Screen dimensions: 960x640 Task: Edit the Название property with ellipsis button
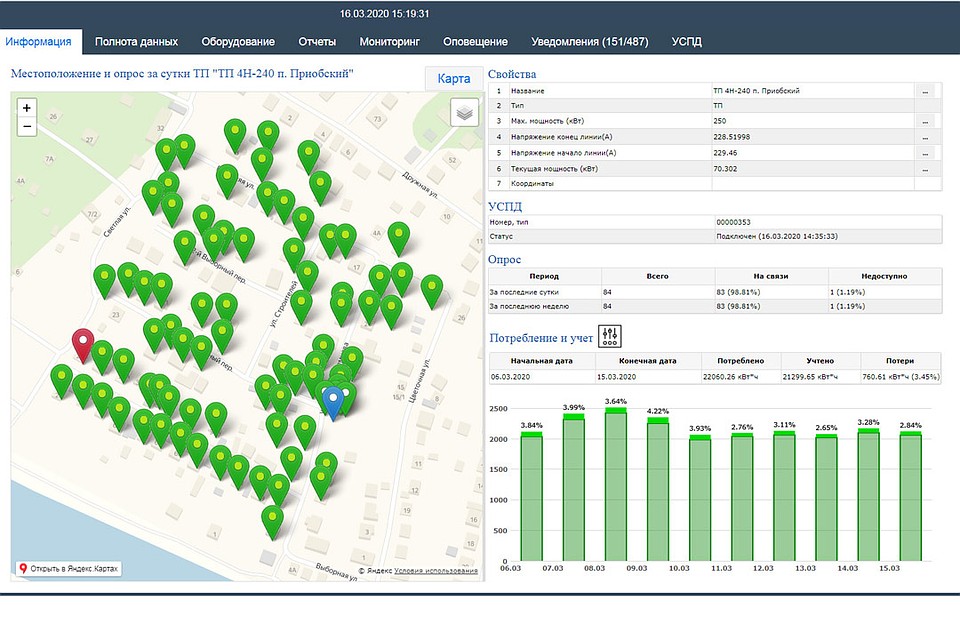(925, 91)
